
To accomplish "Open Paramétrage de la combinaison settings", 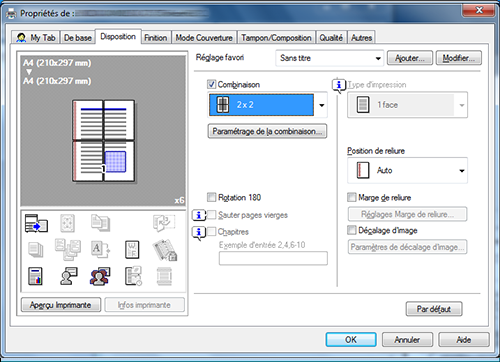I will [x=267, y=131].
